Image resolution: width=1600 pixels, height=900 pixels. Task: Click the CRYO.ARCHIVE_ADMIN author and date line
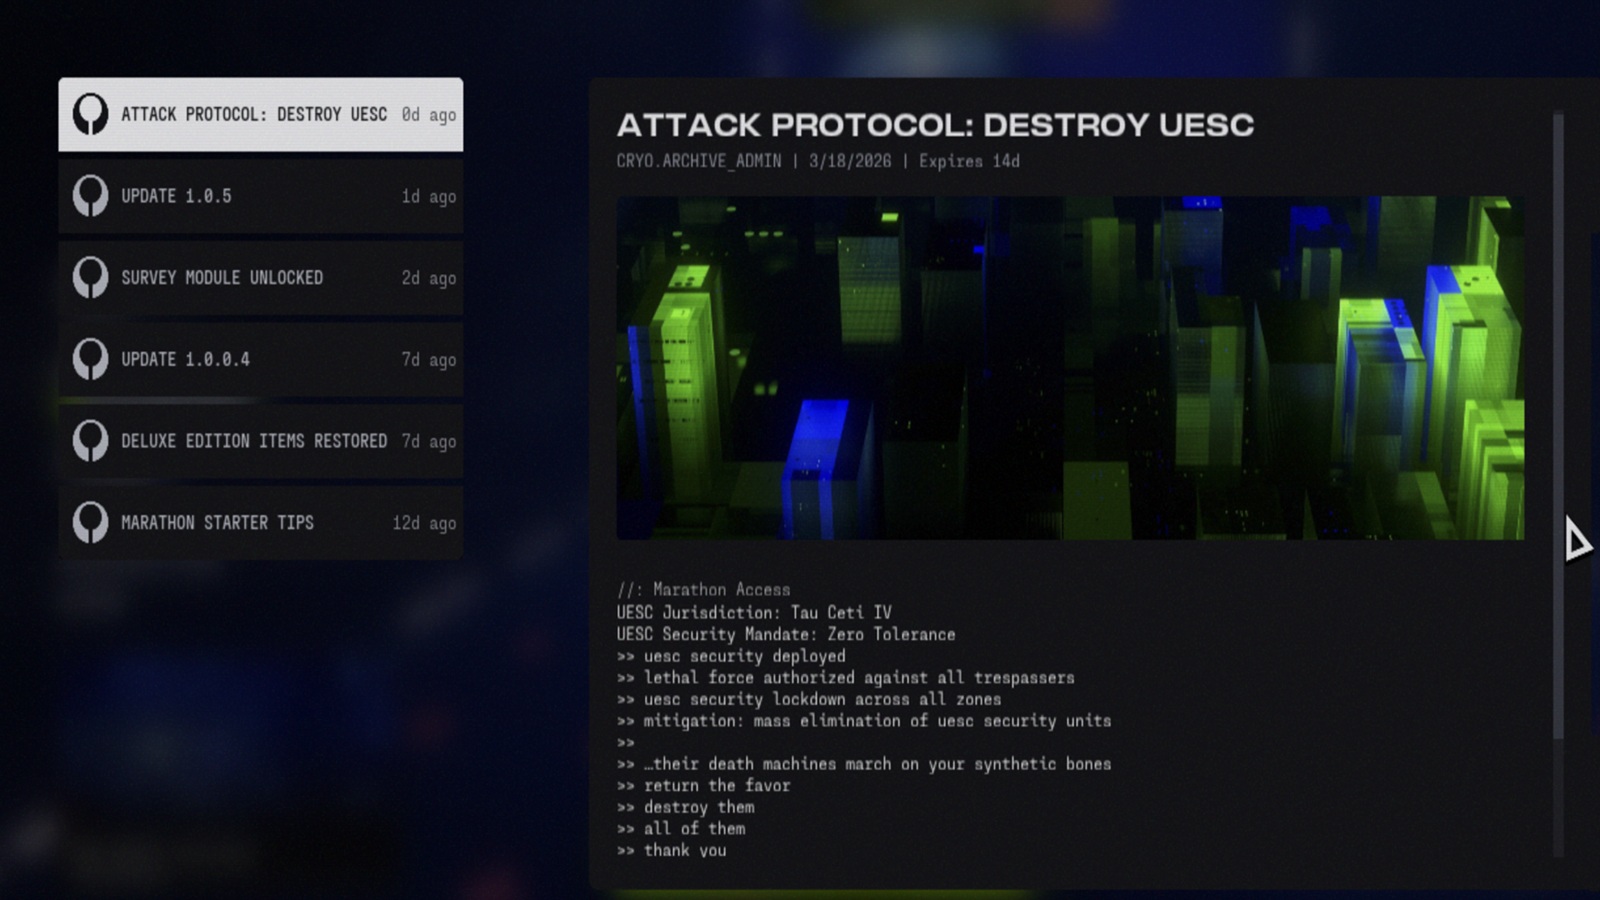pos(817,161)
